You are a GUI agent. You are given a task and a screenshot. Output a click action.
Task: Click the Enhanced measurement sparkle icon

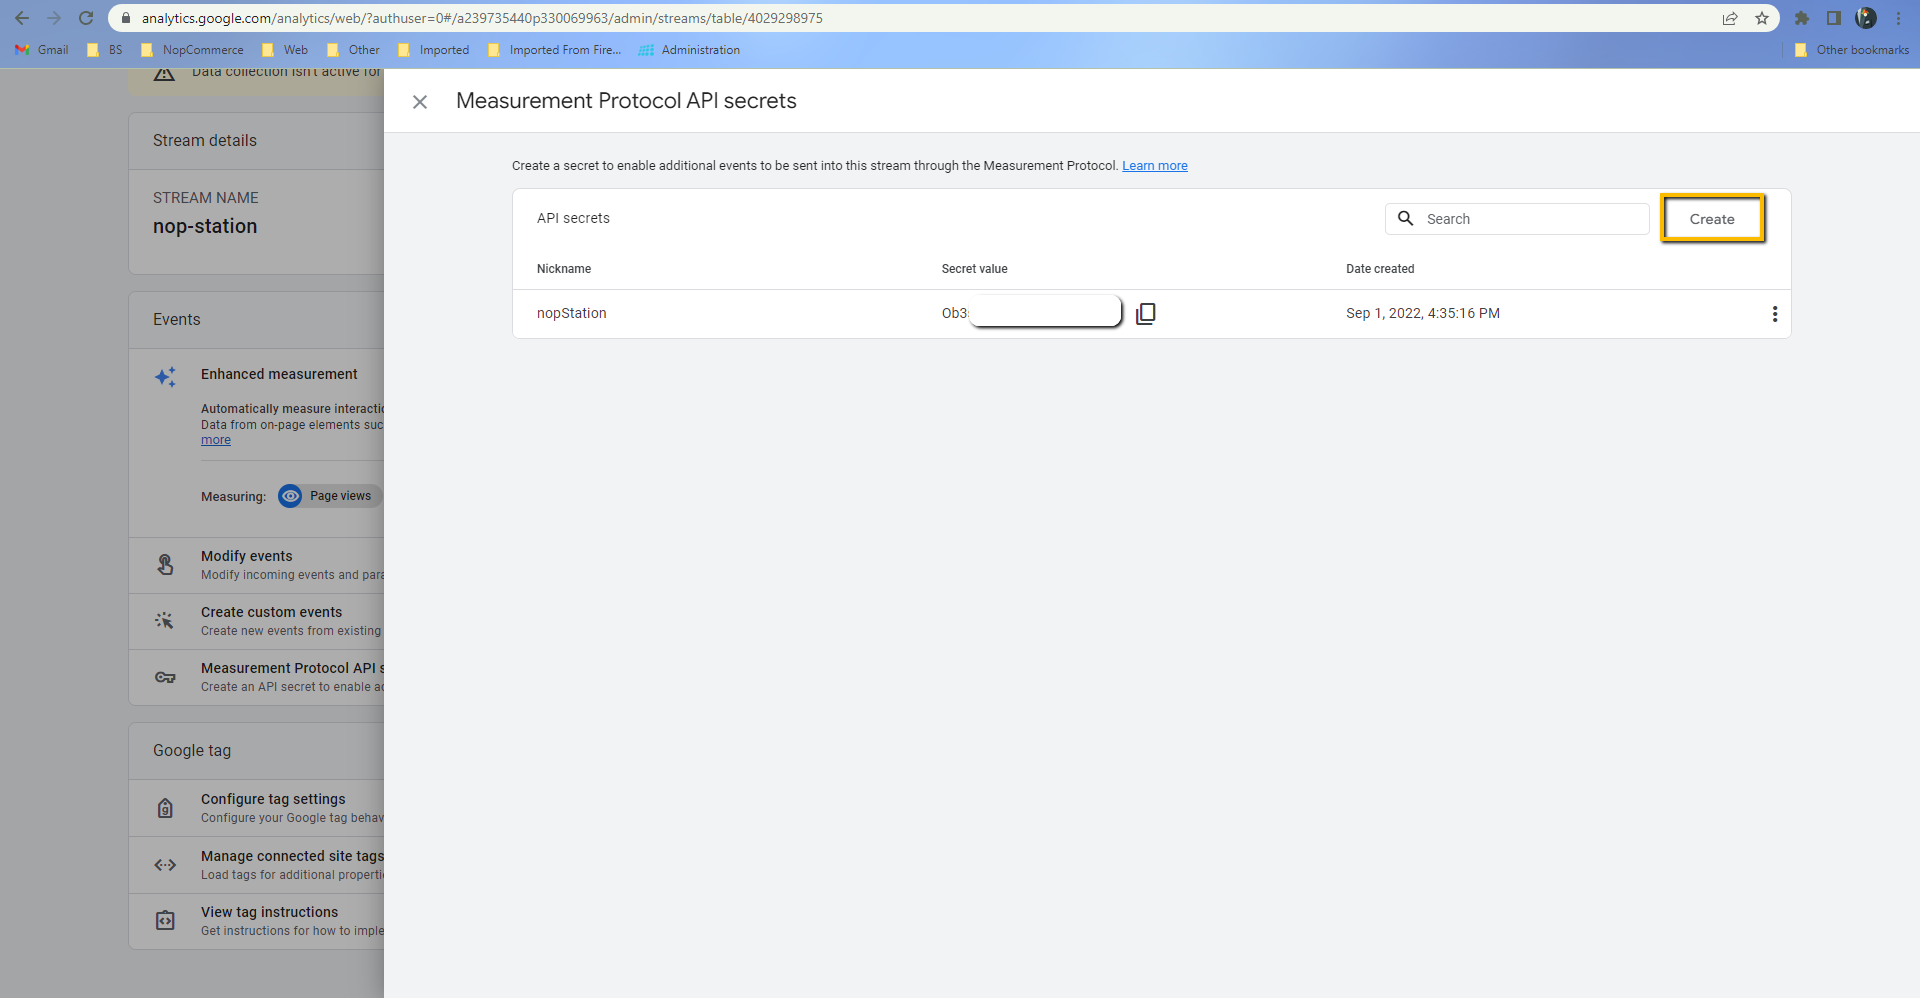point(165,377)
